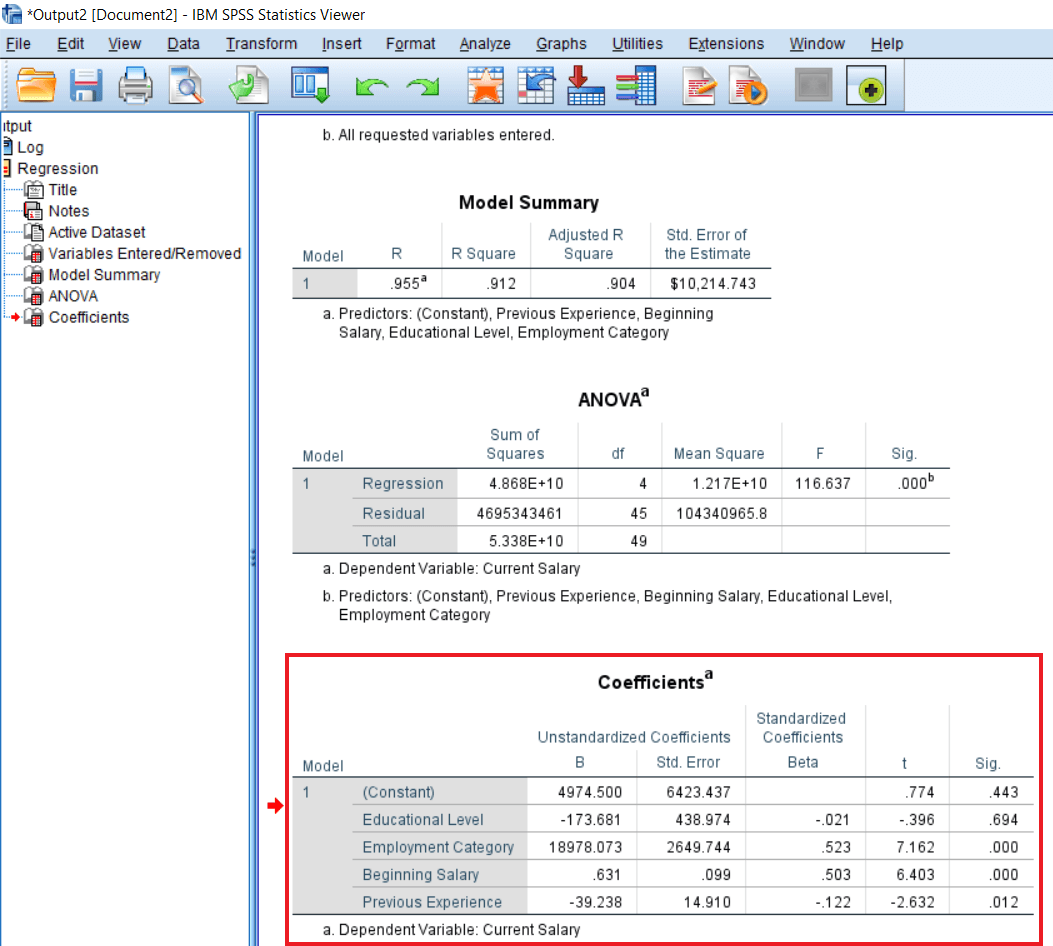Click the ANOVA table title
1053x946 pixels.
pyautogui.click(x=613, y=398)
